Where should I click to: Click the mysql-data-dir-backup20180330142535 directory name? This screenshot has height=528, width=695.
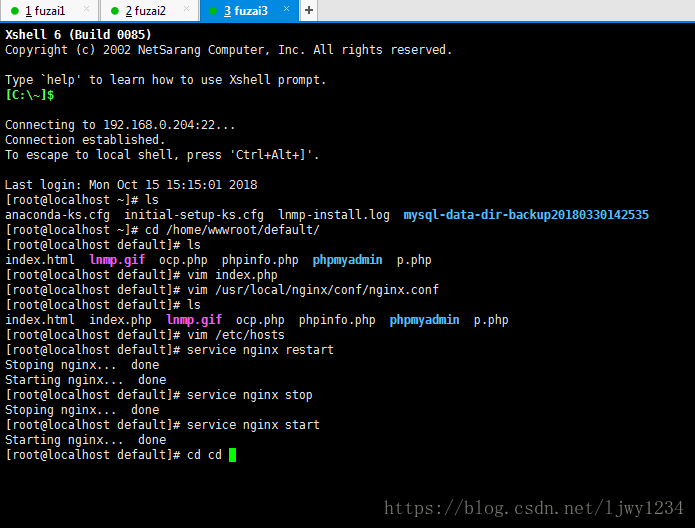tap(526, 215)
